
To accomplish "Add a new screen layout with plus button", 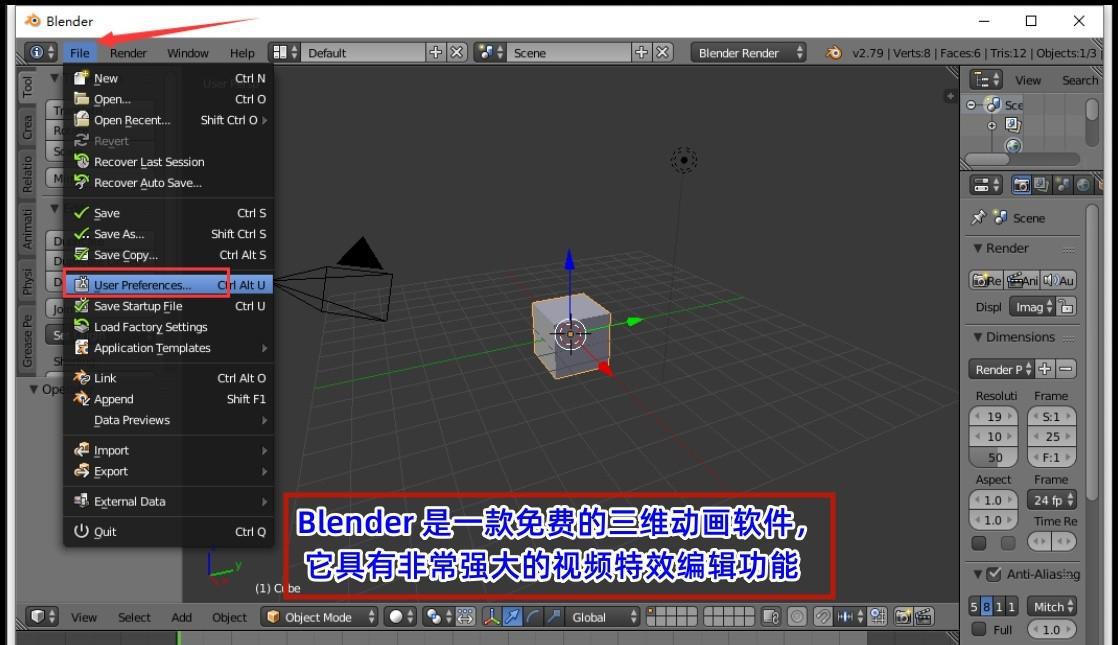I will (x=435, y=53).
